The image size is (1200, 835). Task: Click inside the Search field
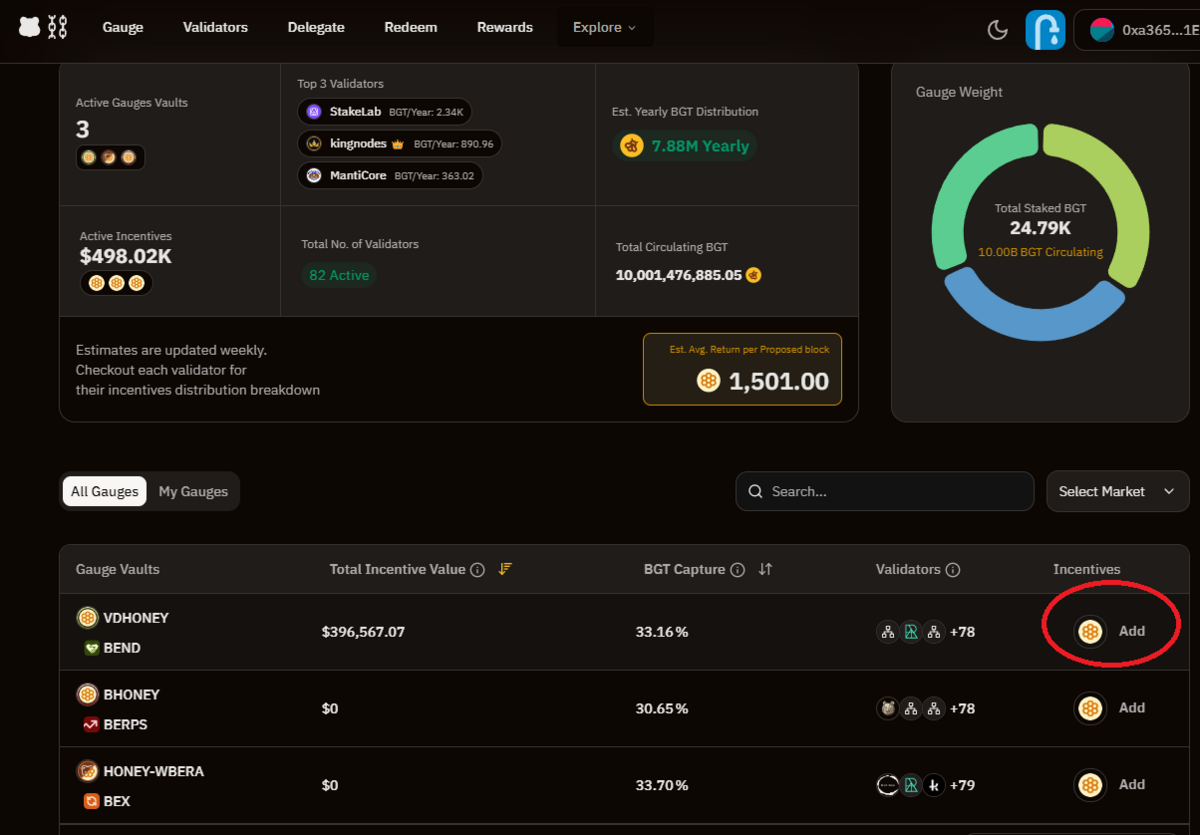click(884, 491)
